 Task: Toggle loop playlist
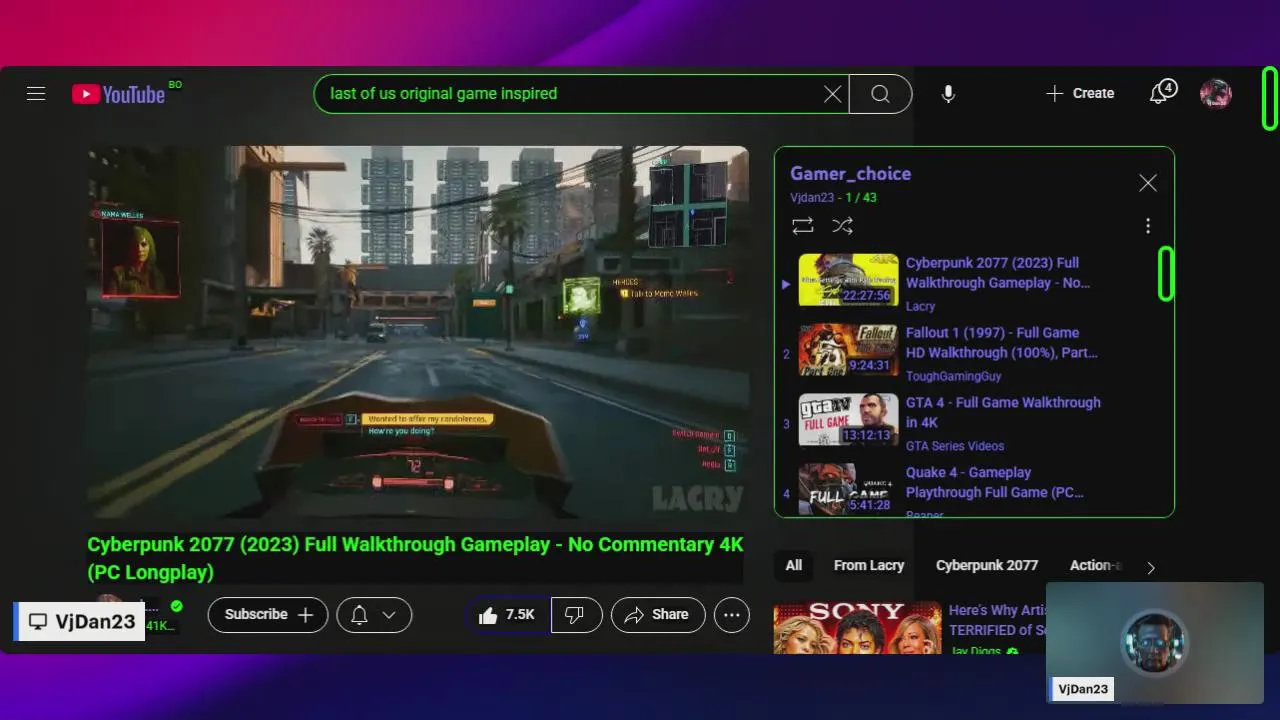(x=803, y=226)
